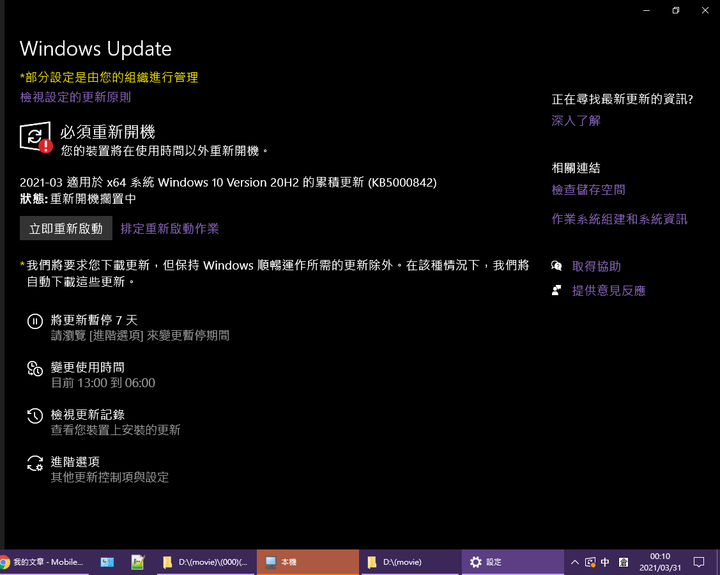This screenshot has width=720, height=575.
Task: Open 檢視更新記錄 update history text
Action: click(87, 415)
